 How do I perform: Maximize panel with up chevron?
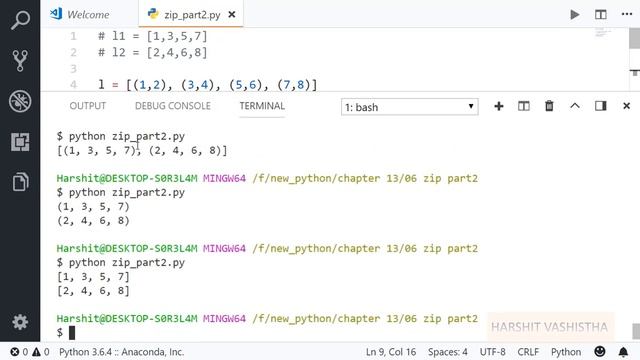pos(575,106)
